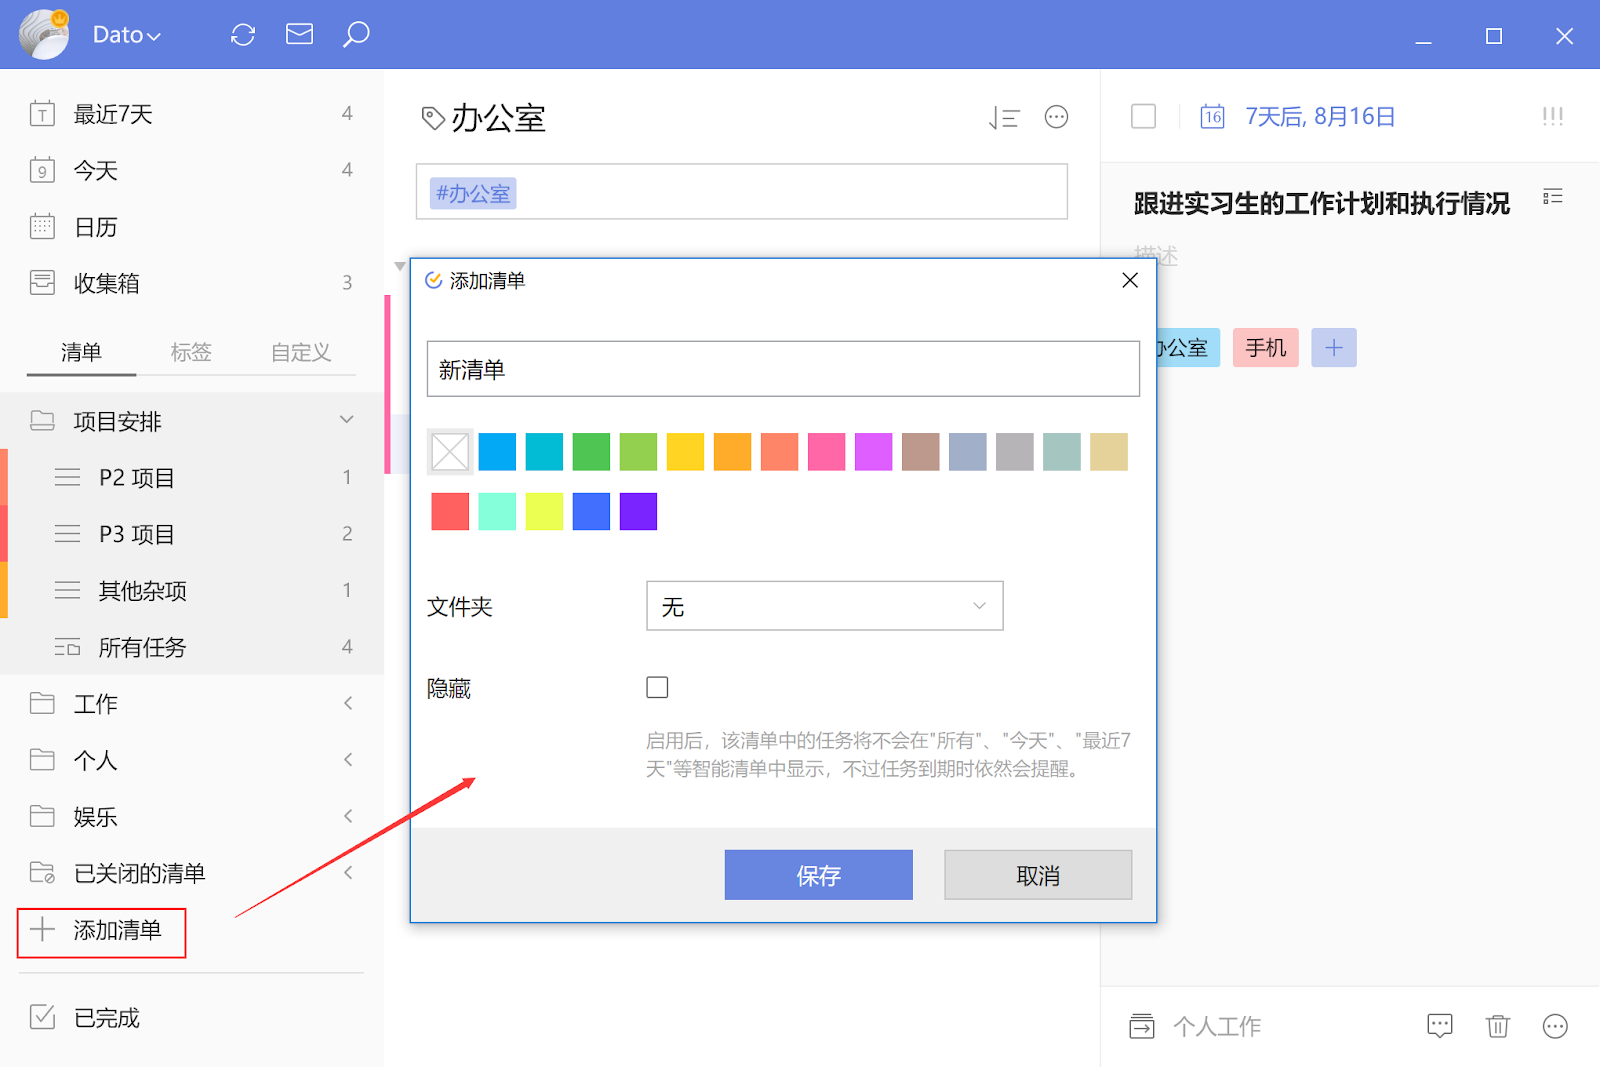Image resolution: width=1600 pixels, height=1067 pixels.
Task: Pick the orange color swatch
Action: tap(732, 452)
